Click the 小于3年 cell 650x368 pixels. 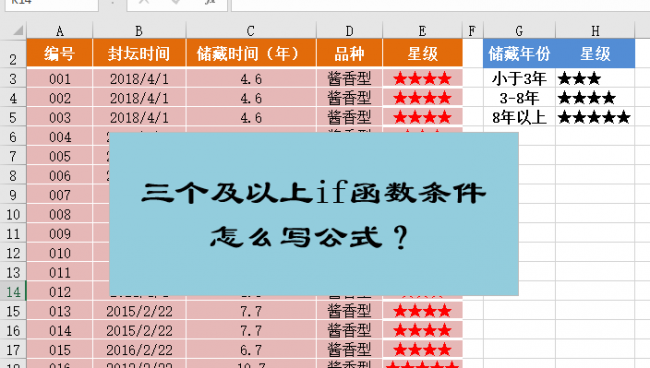point(519,79)
